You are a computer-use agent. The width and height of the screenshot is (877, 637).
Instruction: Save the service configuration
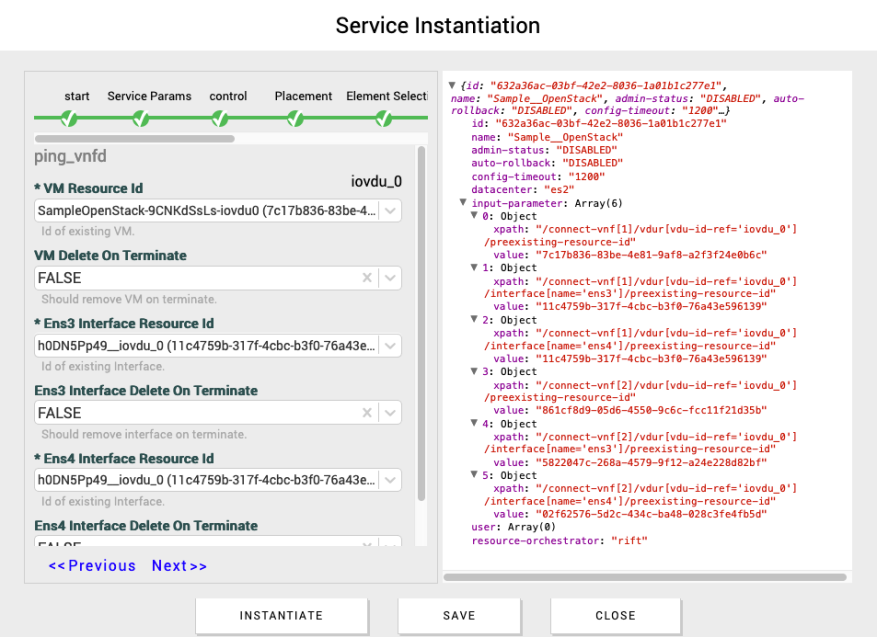pos(459,615)
